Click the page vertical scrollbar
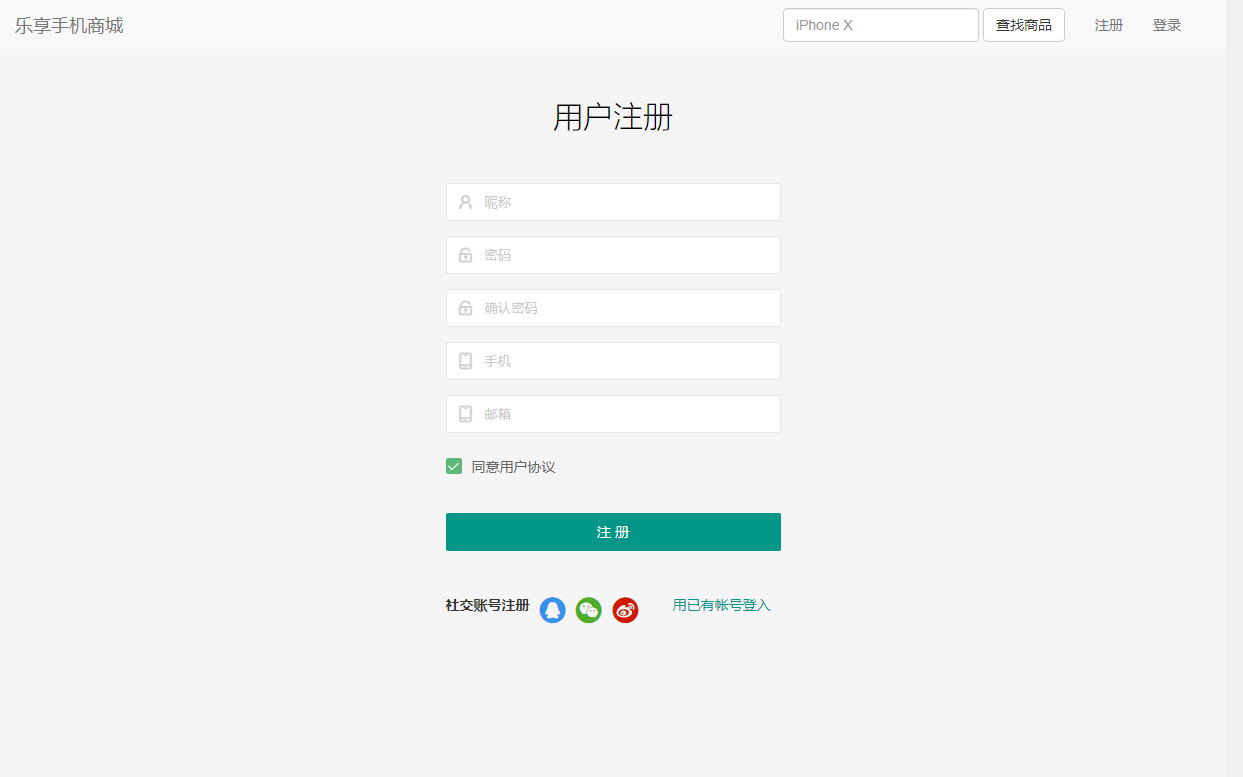Viewport: 1243px width, 777px height. point(1234,388)
